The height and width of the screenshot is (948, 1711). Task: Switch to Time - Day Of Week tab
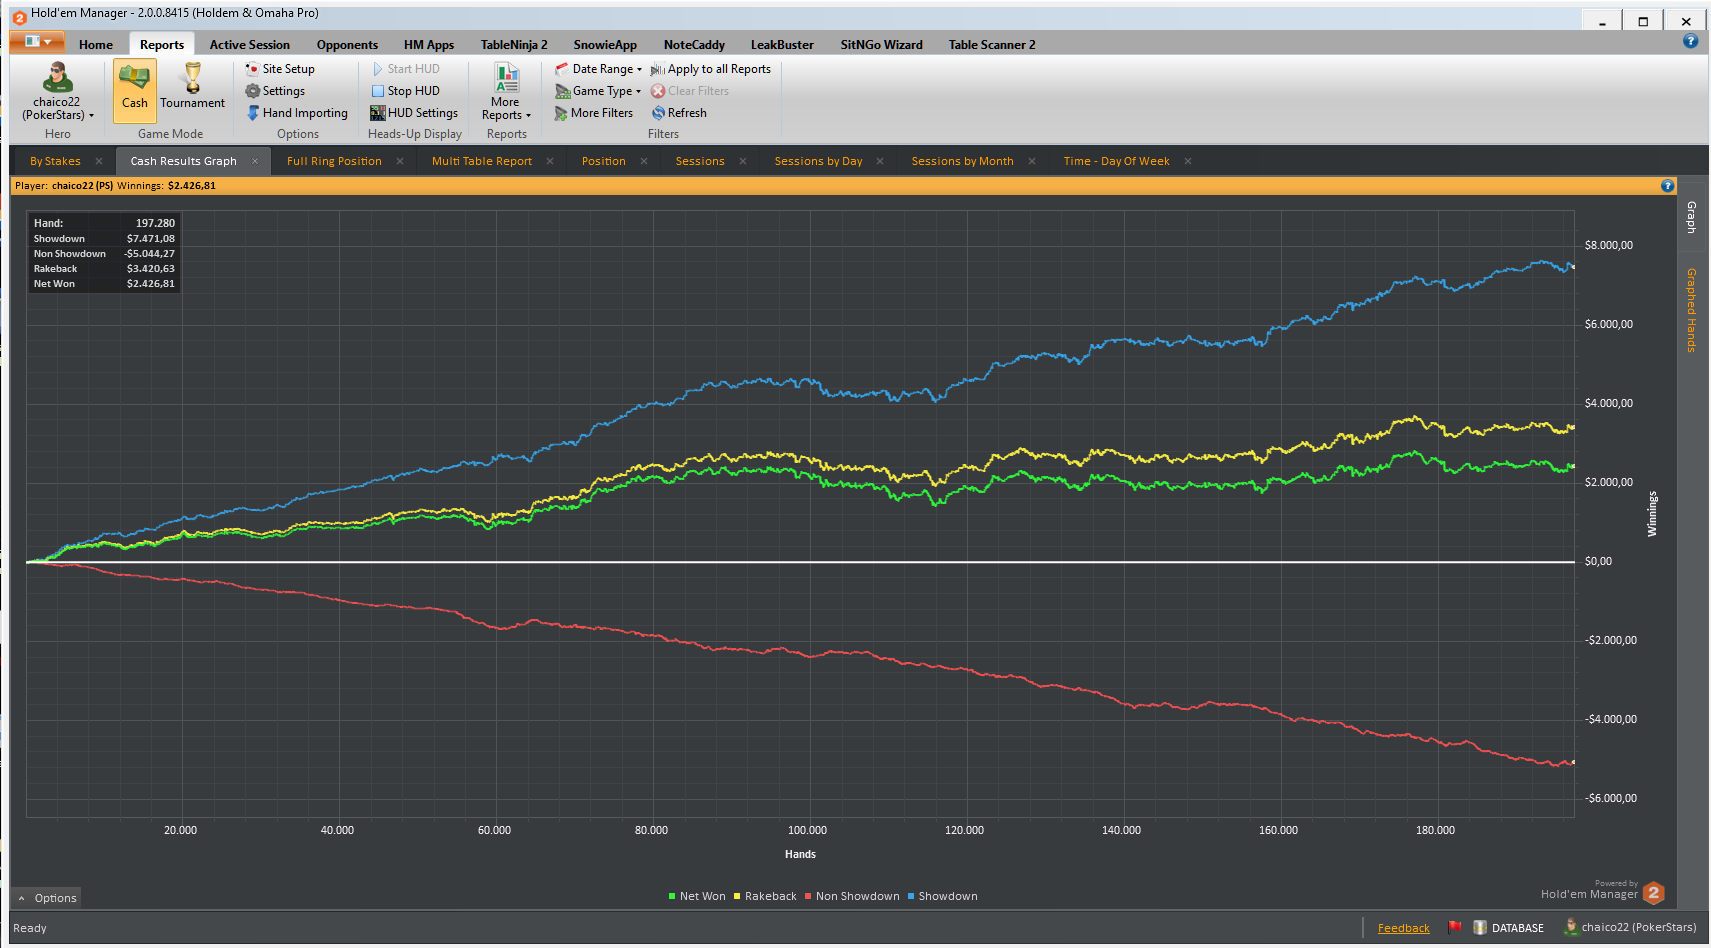(1116, 161)
